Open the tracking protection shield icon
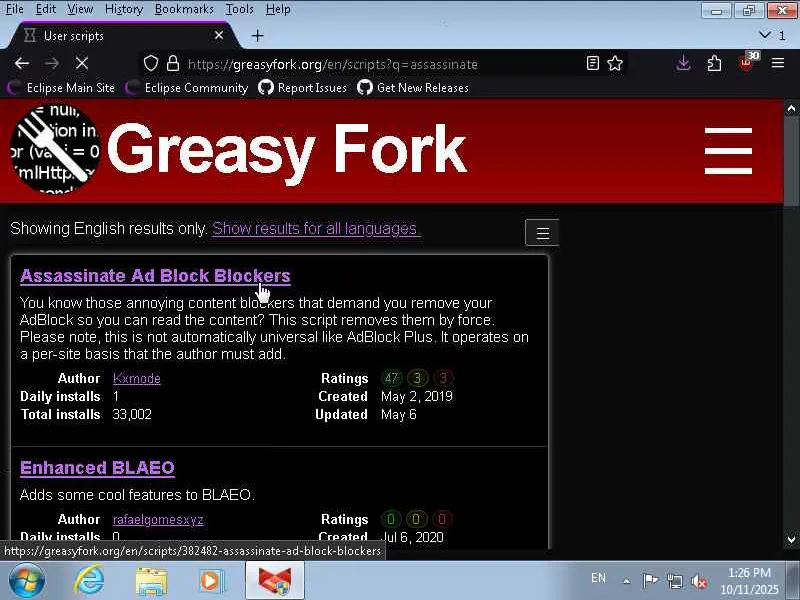Screen dimensions: 800x600 (151, 64)
